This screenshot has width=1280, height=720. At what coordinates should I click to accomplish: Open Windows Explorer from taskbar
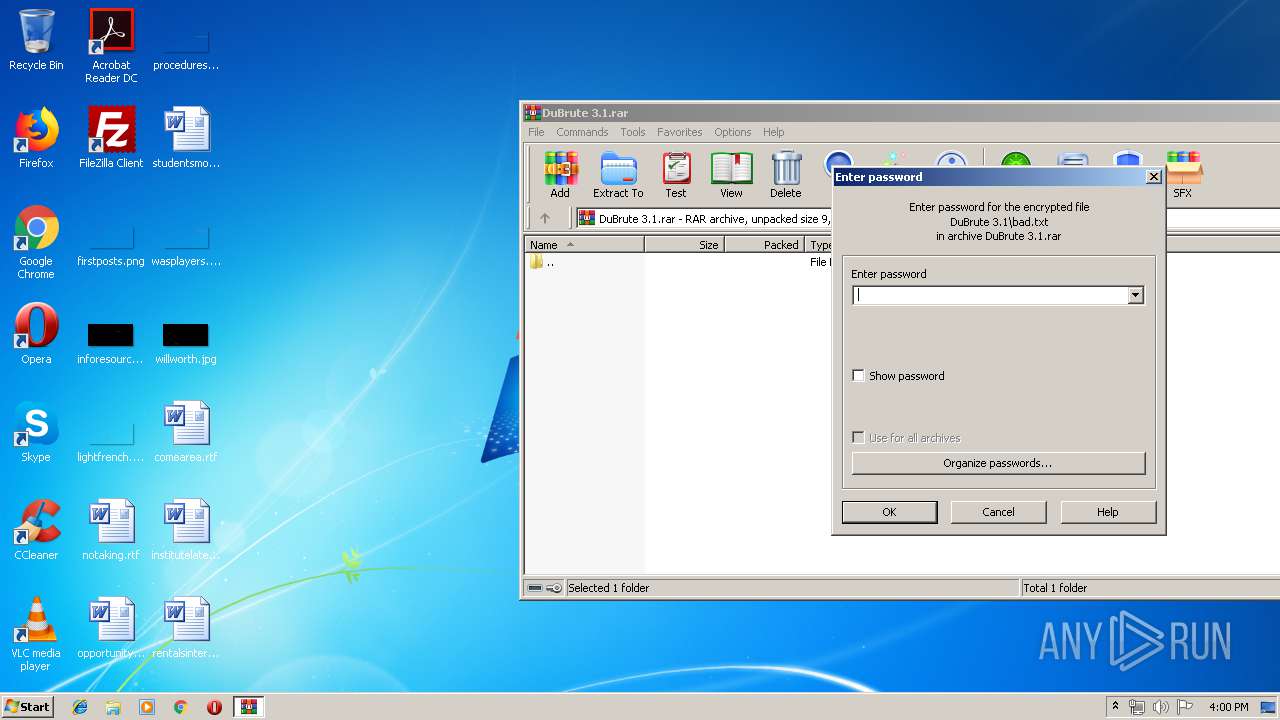click(113, 707)
